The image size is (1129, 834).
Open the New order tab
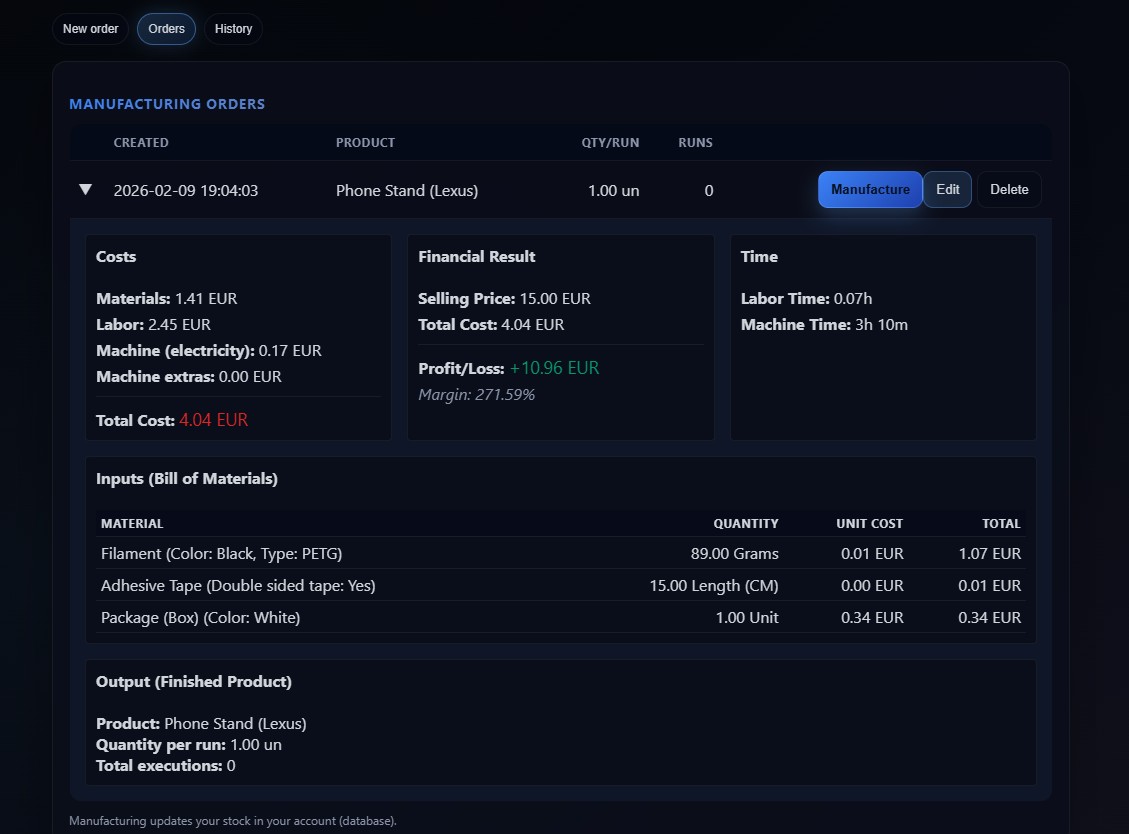click(x=91, y=29)
